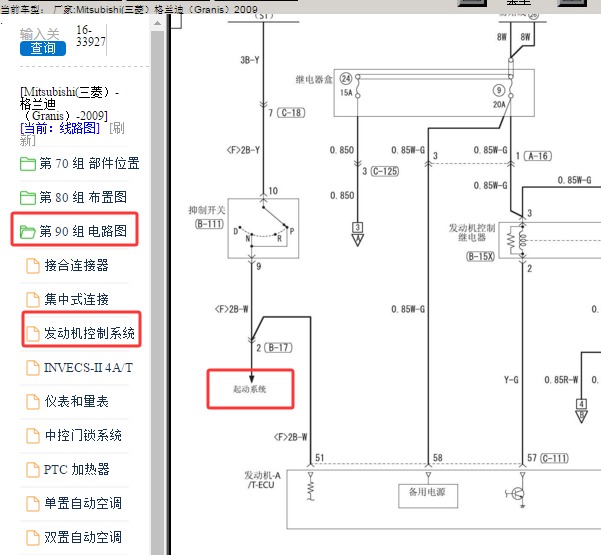Image resolution: width=601 pixels, height=555 pixels.
Task: Click the page icon beside 双置自动空调
Action: coord(33,537)
